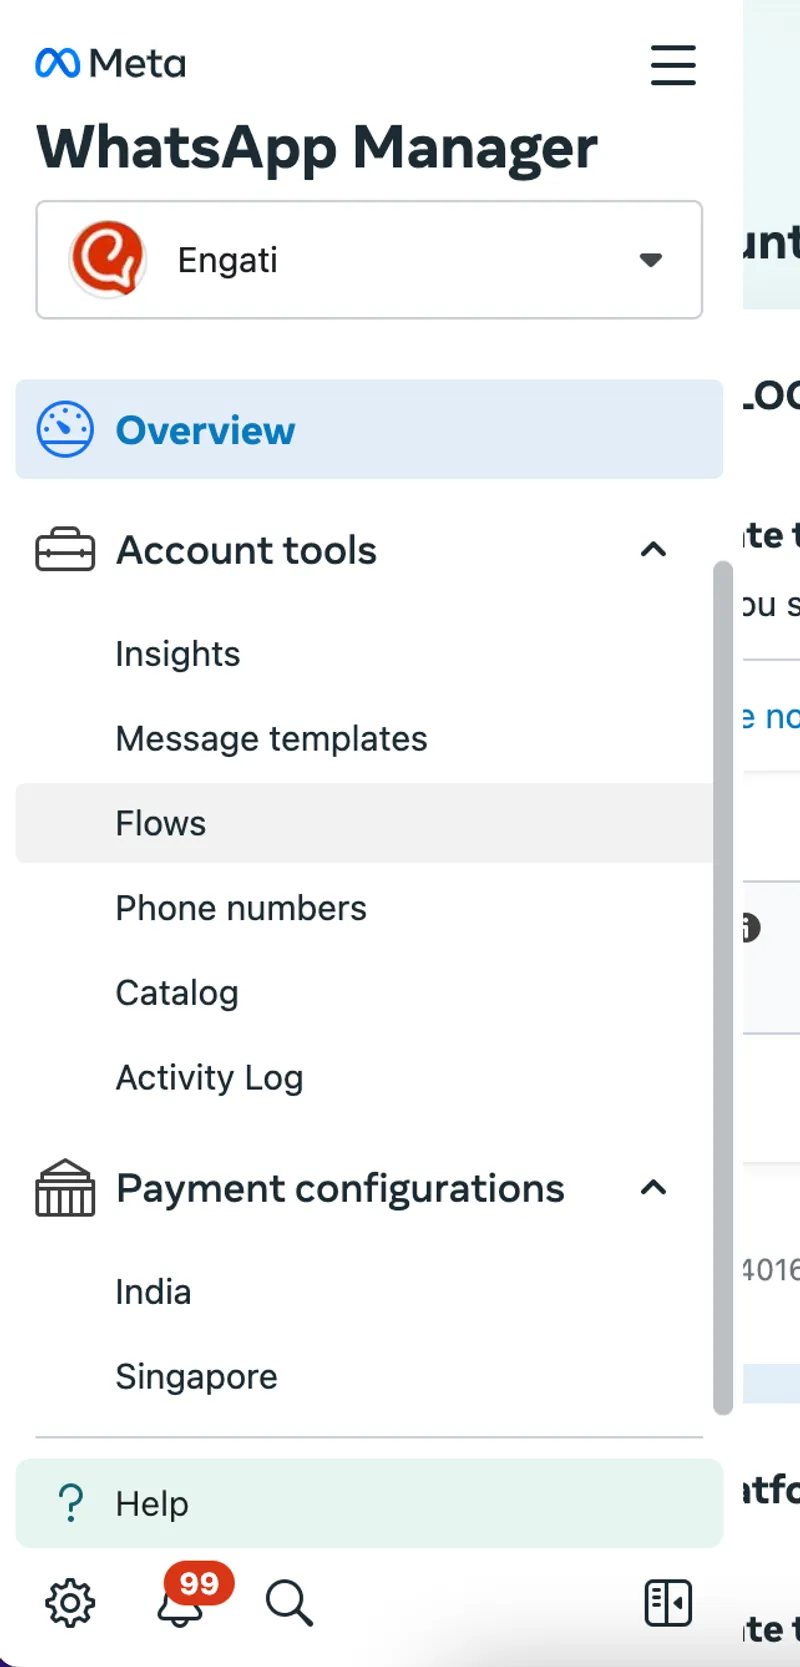Go to Flows

pyautogui.click(x=364, y=823)
